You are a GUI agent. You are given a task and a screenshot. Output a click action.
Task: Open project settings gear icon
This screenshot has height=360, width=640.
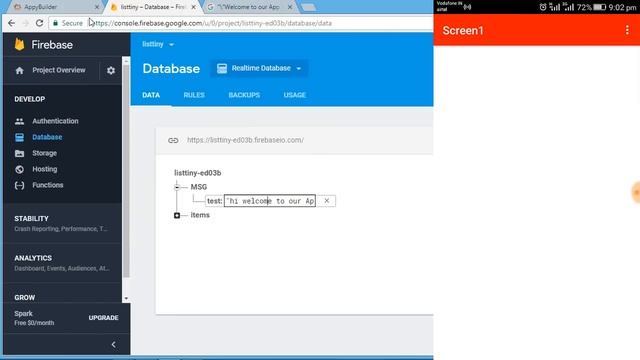(111, 71)
